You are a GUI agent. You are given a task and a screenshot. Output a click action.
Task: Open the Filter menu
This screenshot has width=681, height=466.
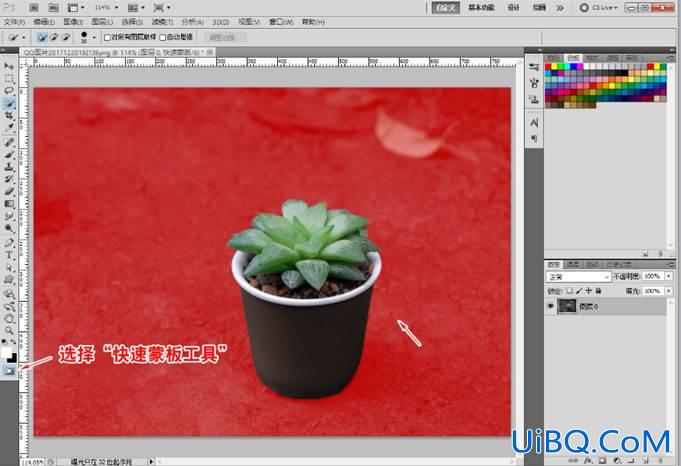click(162, 22)
